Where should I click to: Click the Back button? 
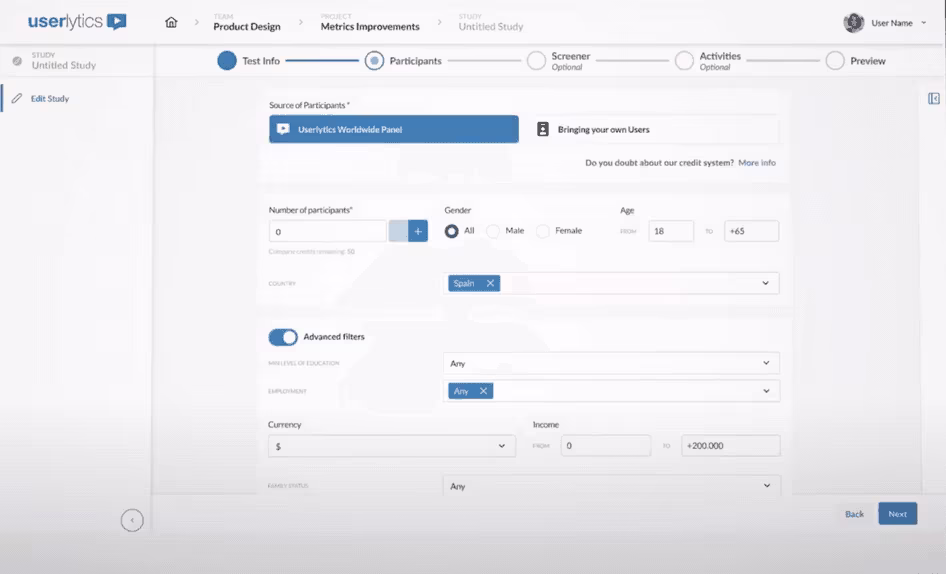[854, 514]
